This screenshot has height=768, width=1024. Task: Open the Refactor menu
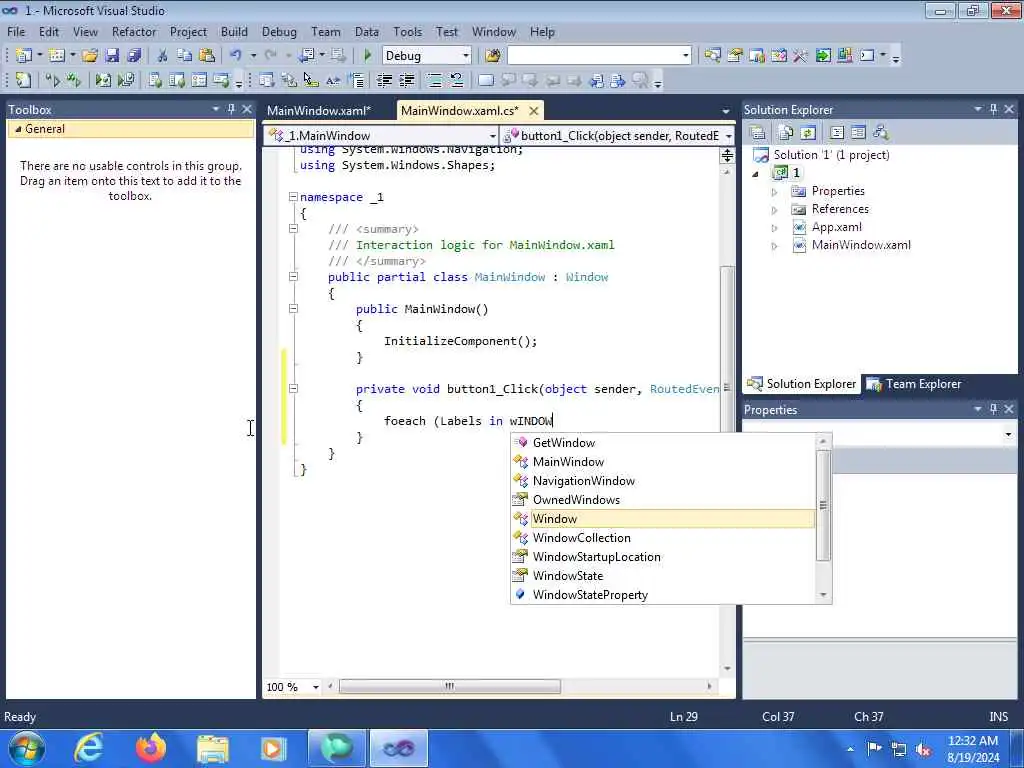[134, 31]
